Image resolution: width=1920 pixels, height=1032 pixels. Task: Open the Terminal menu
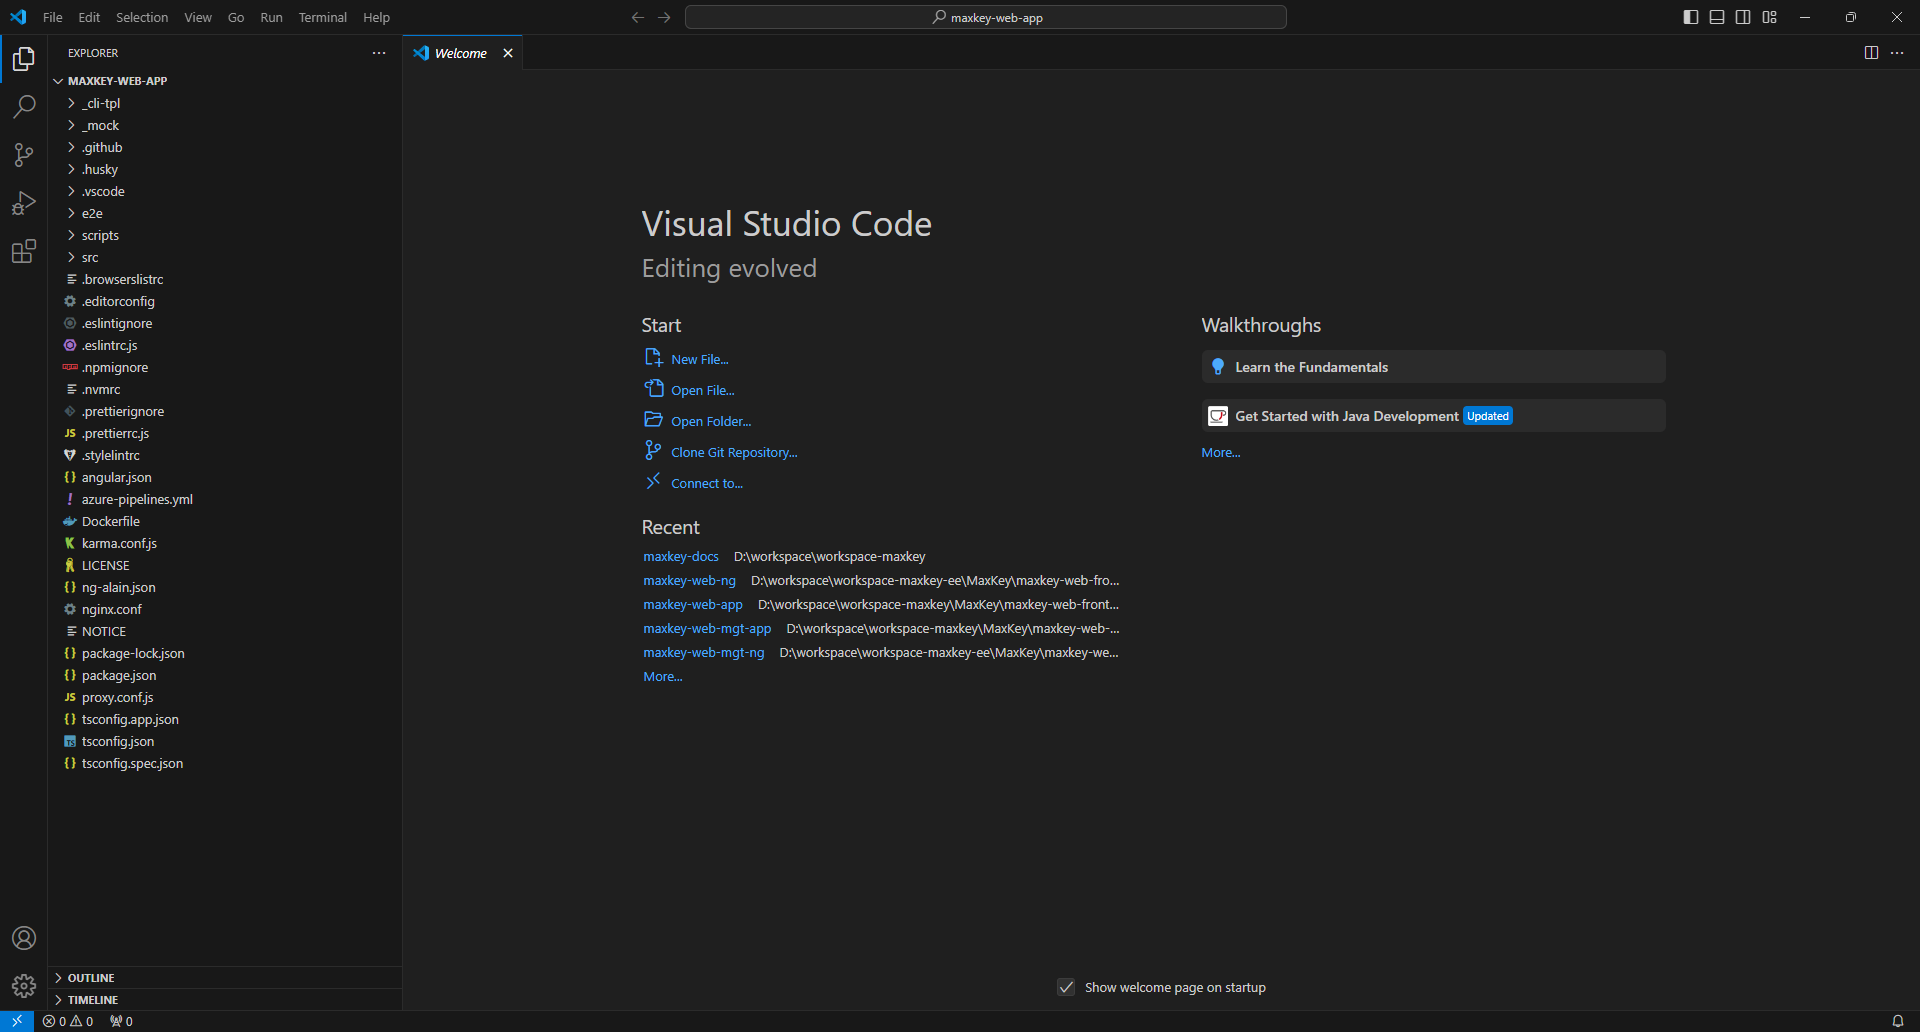[x=322, y=17]
